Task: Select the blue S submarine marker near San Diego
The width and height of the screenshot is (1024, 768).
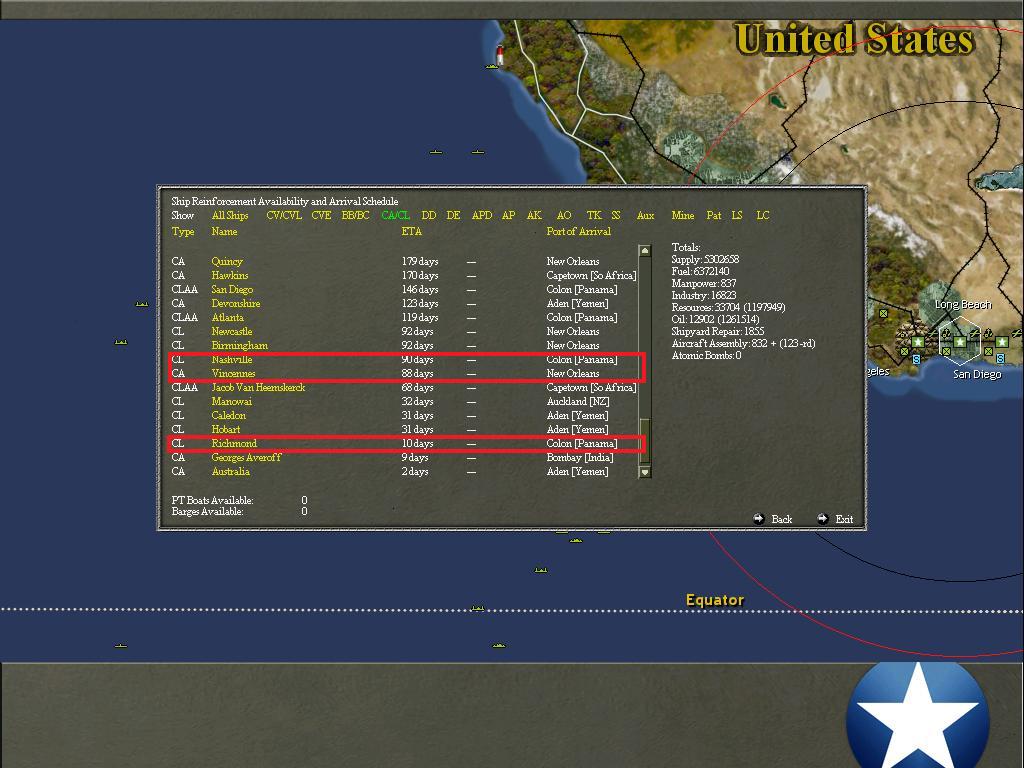Action: point(1000,359)
